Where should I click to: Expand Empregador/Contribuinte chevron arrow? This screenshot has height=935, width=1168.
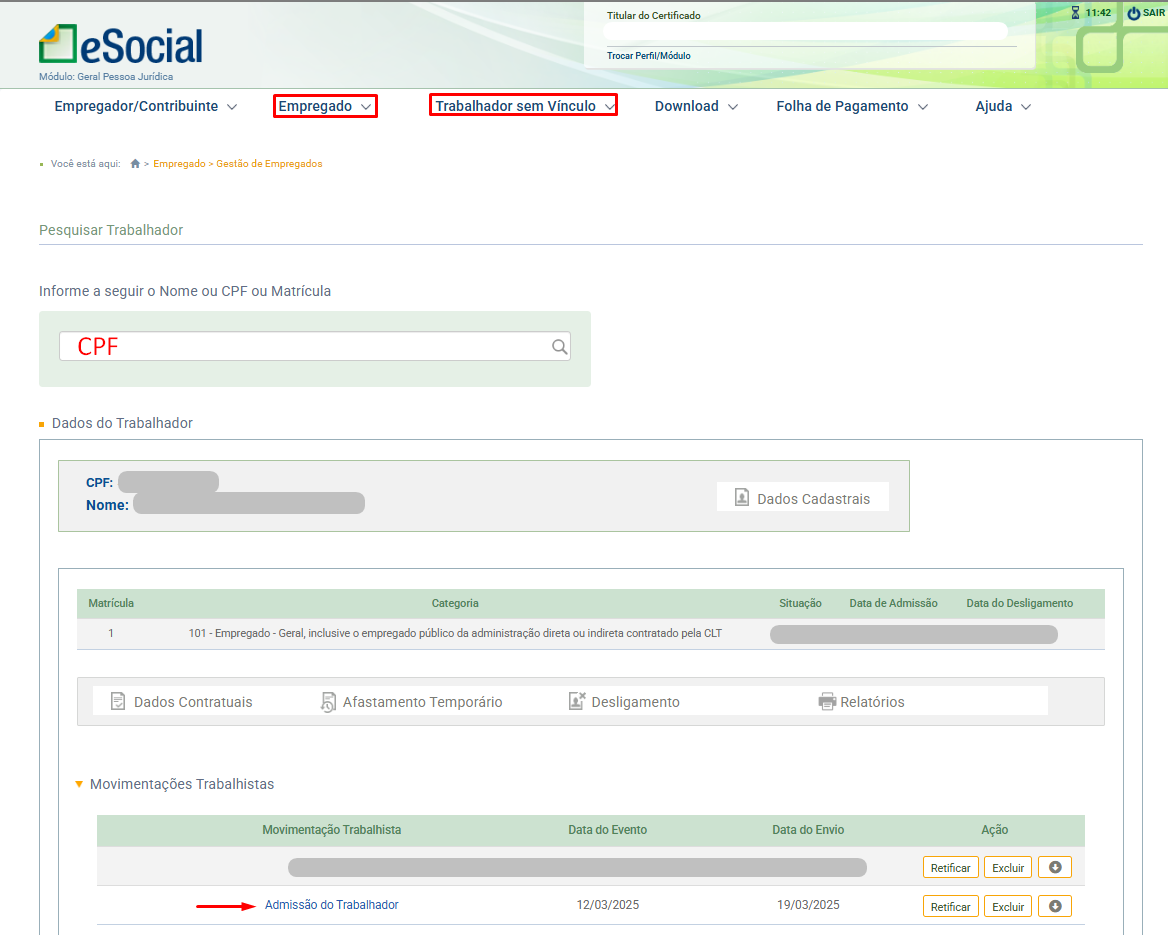(232, 107)
